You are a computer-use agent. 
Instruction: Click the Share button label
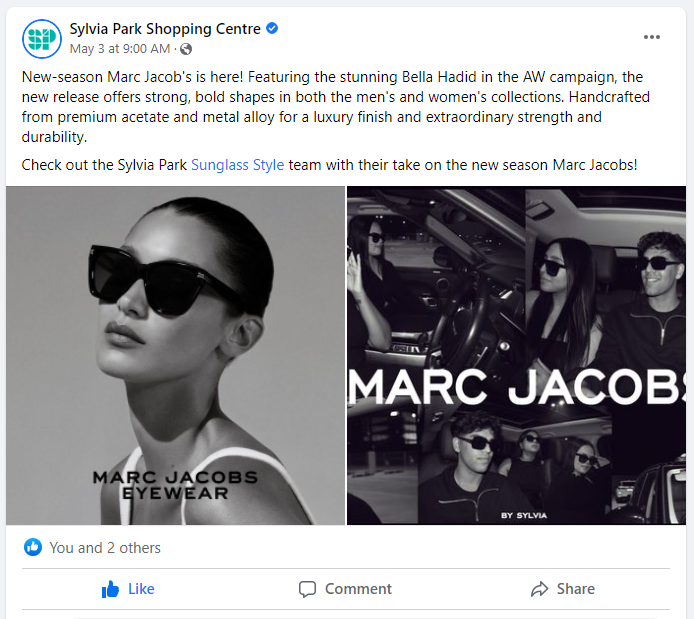(x=575, y=589)
